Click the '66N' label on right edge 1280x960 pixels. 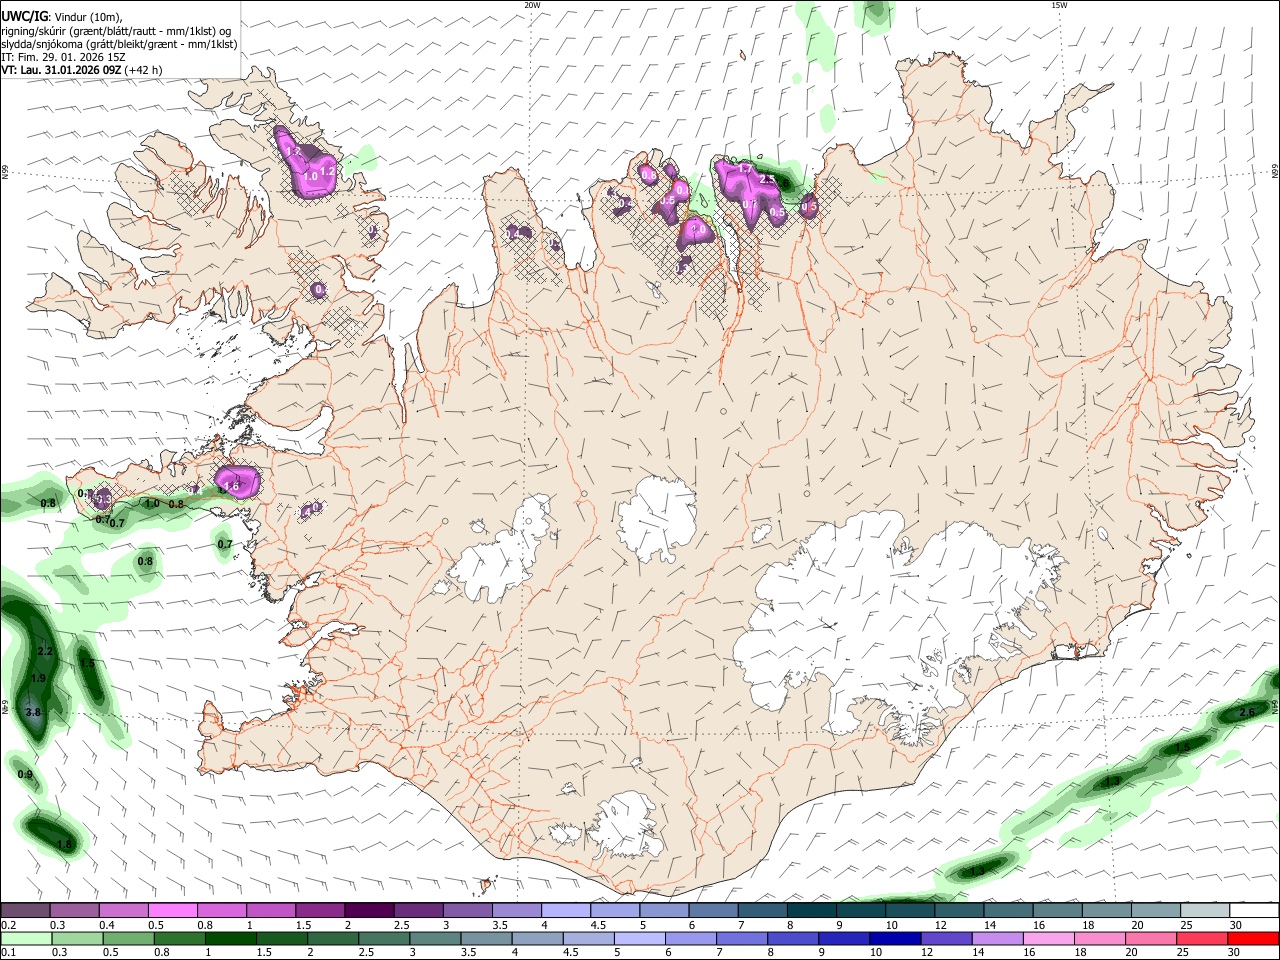tap(1275, 171)
